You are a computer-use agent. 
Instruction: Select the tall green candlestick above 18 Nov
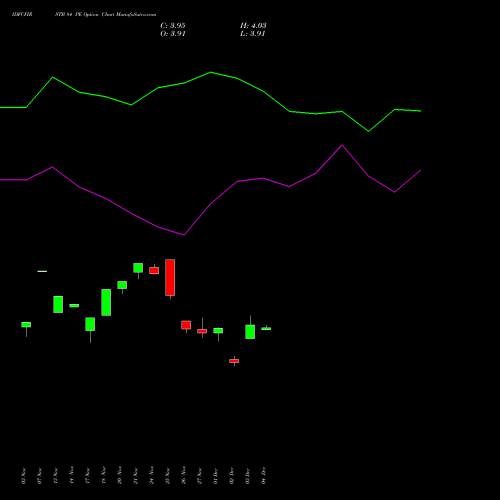click(x=106, y=302)
